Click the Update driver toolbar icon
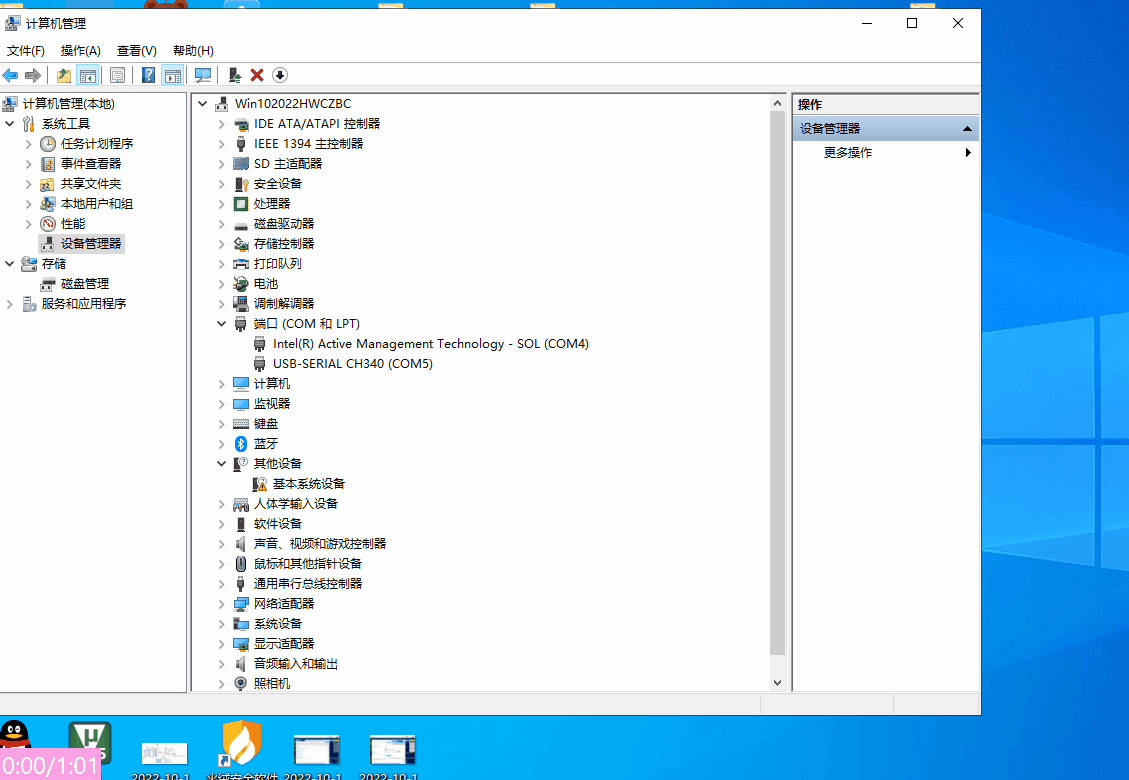Screen dimensions: 1129x780 click(235, 75)
